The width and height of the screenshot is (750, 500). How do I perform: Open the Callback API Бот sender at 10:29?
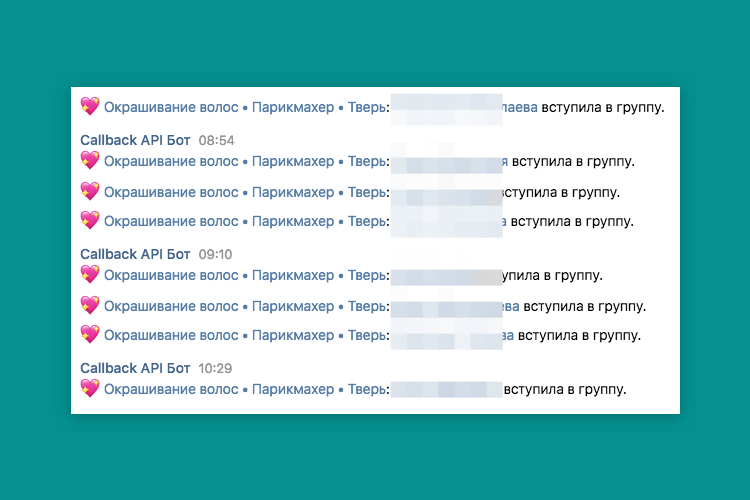(135, 368)
